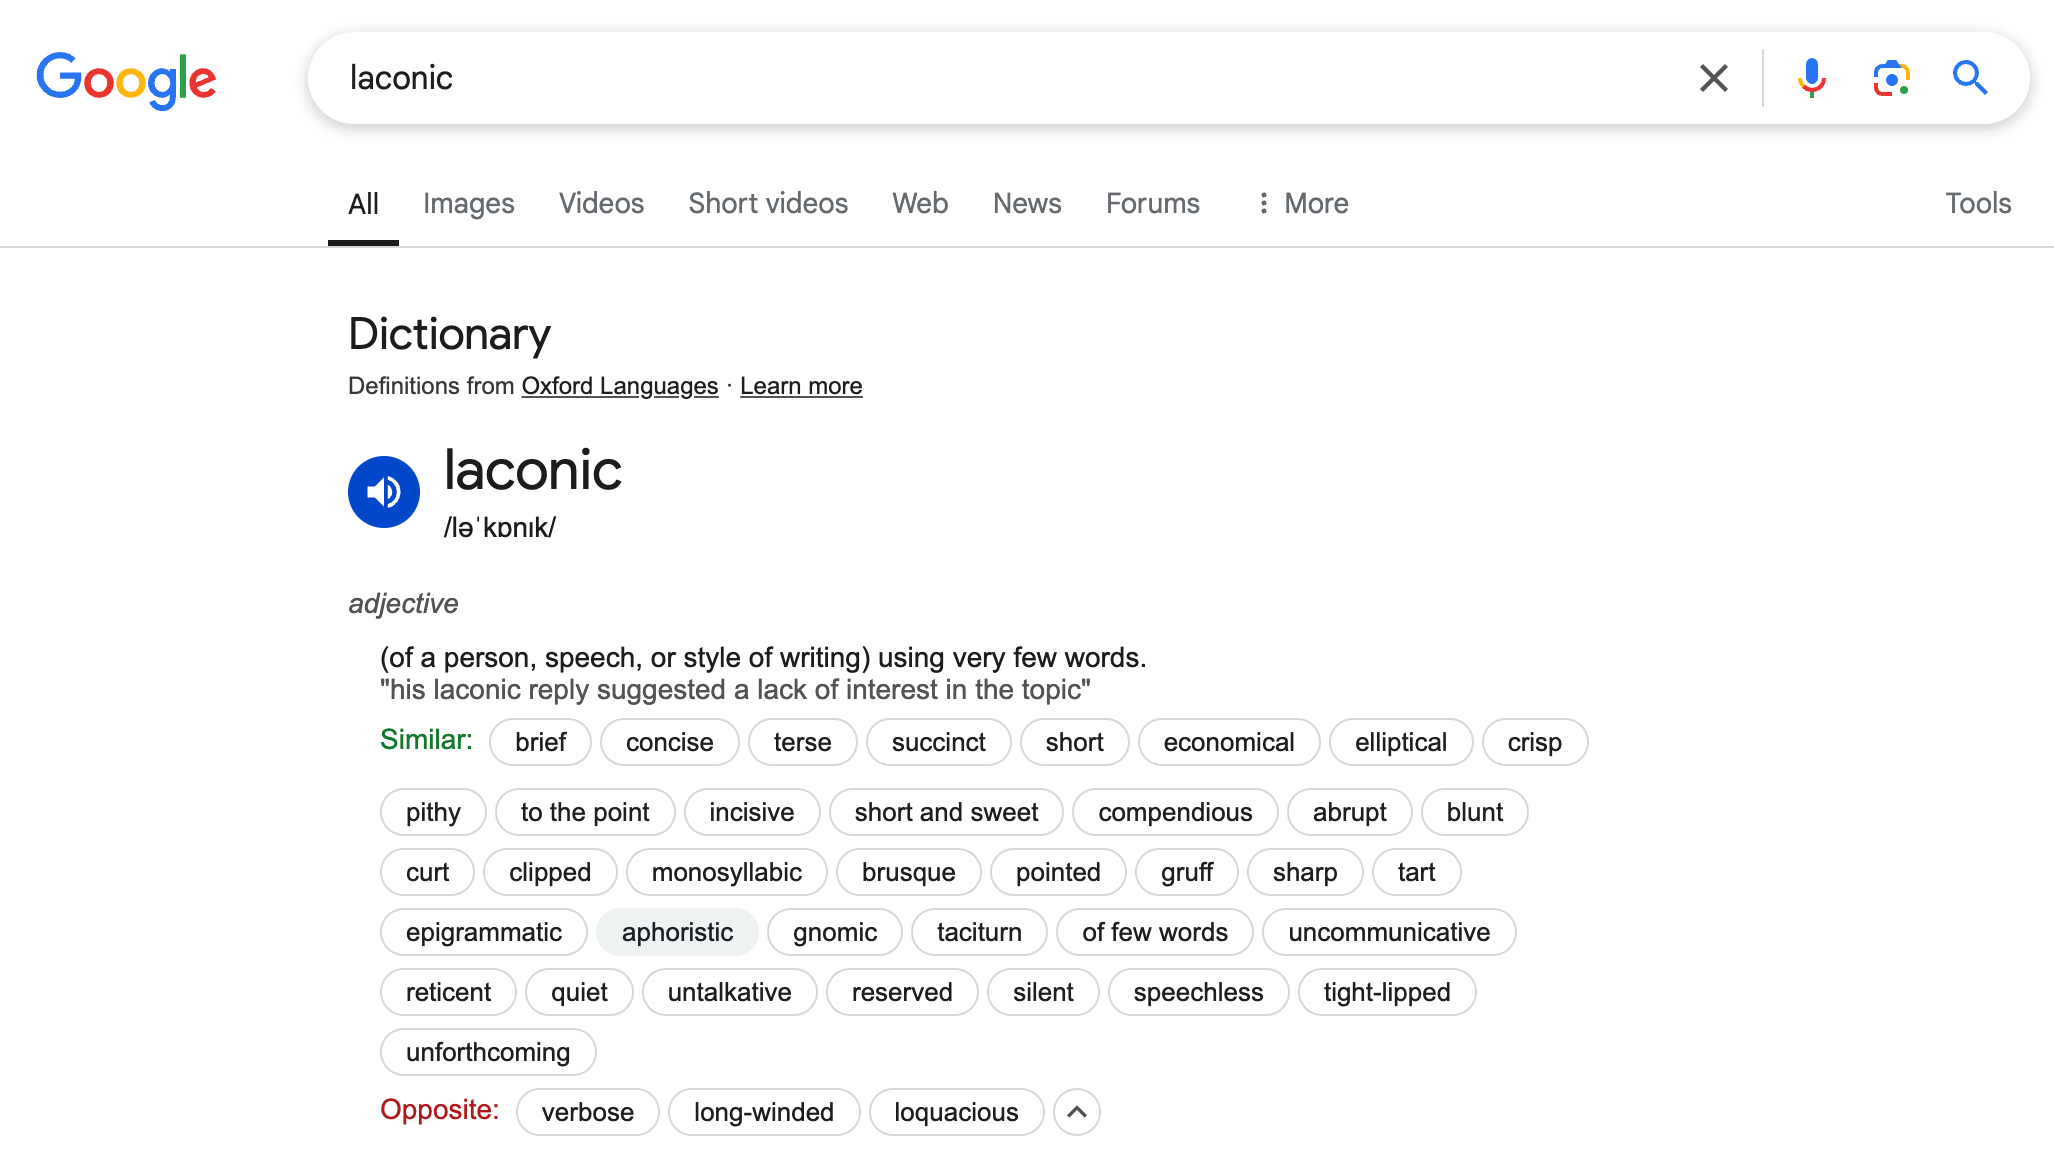
Task: Play pronunciation audio for laconic
Action: pyautogui.click(x=384, y=492)
